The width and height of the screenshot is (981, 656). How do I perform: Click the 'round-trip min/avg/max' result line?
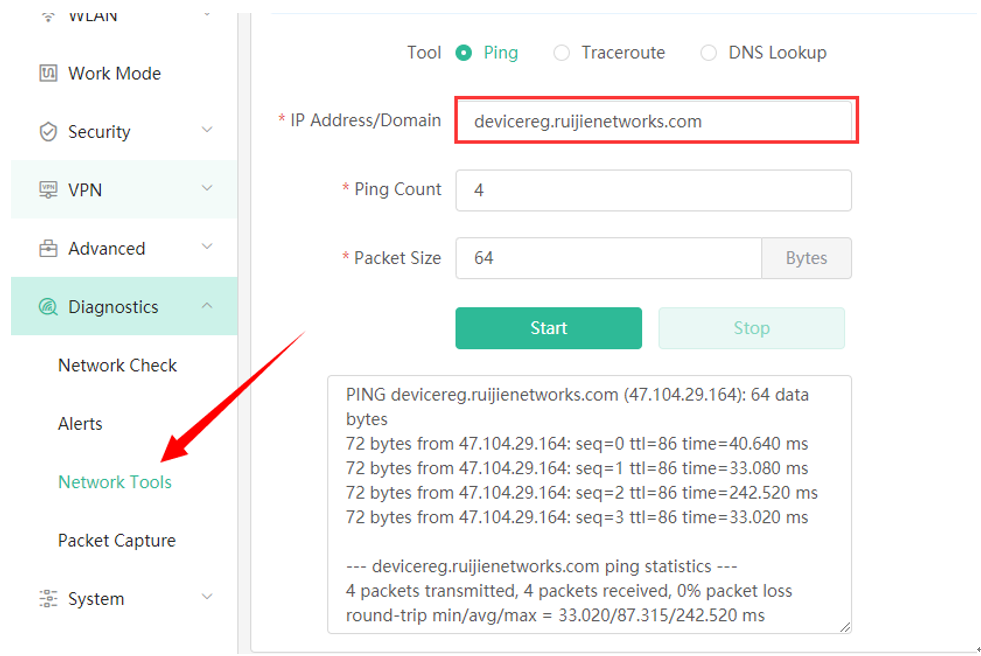(555, 616)
